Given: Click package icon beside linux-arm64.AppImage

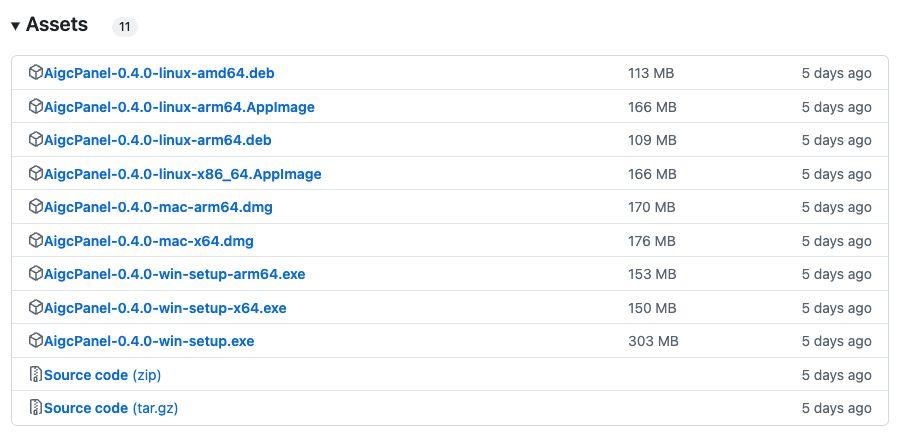Looking at the screenshot, I should 36,107.
